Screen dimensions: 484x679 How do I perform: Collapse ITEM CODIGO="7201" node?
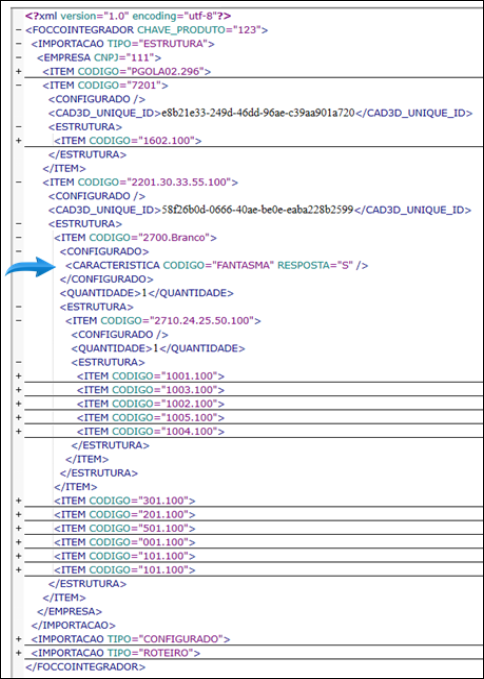click(18, 86)
